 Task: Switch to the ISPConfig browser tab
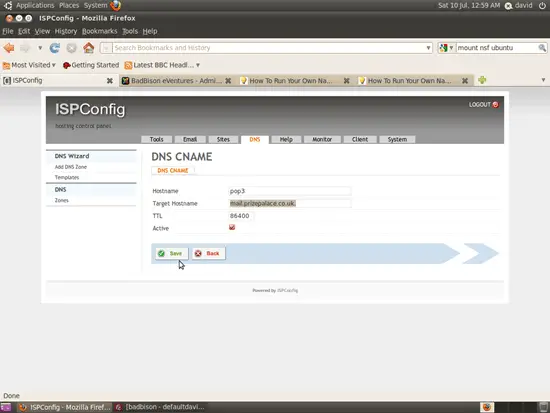coord(56,81)
